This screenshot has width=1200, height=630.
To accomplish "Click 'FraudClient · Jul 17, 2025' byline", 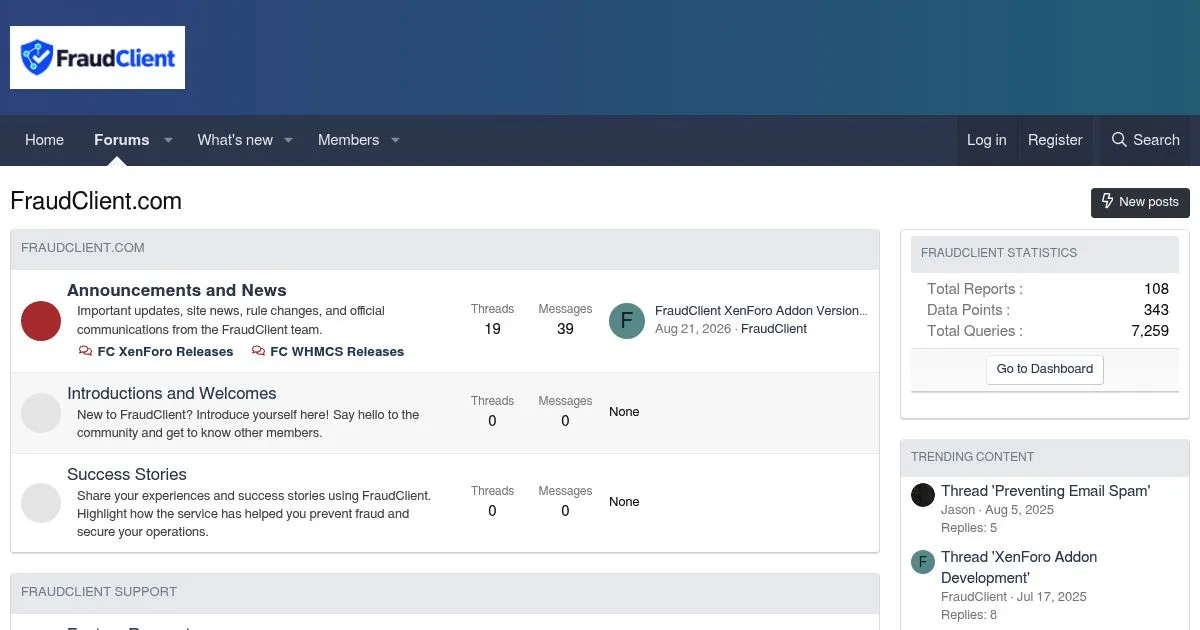I will coord(1014,597).
